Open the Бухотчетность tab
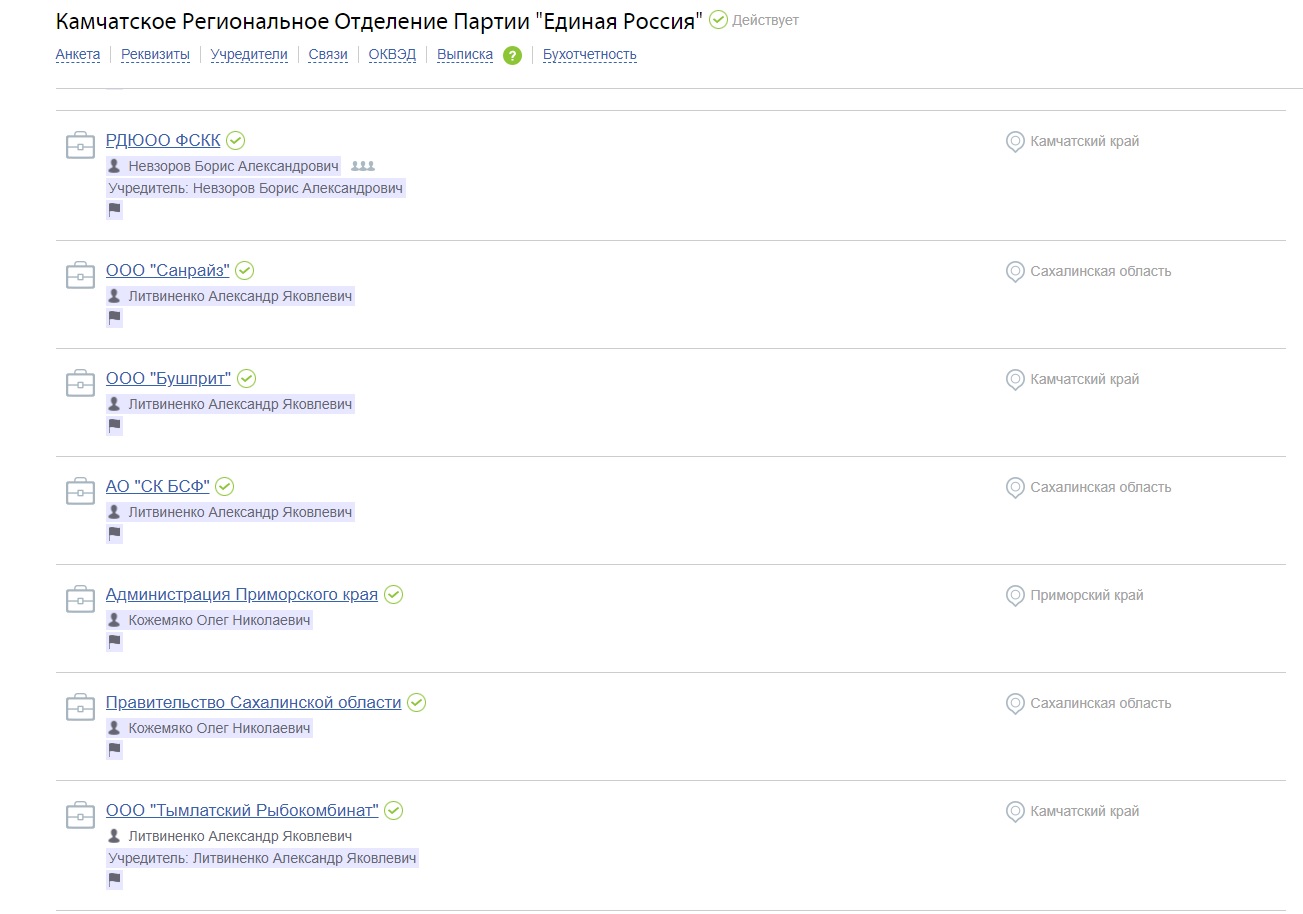The width and height of the screenshot is (1303, 914). click(589, 55)
